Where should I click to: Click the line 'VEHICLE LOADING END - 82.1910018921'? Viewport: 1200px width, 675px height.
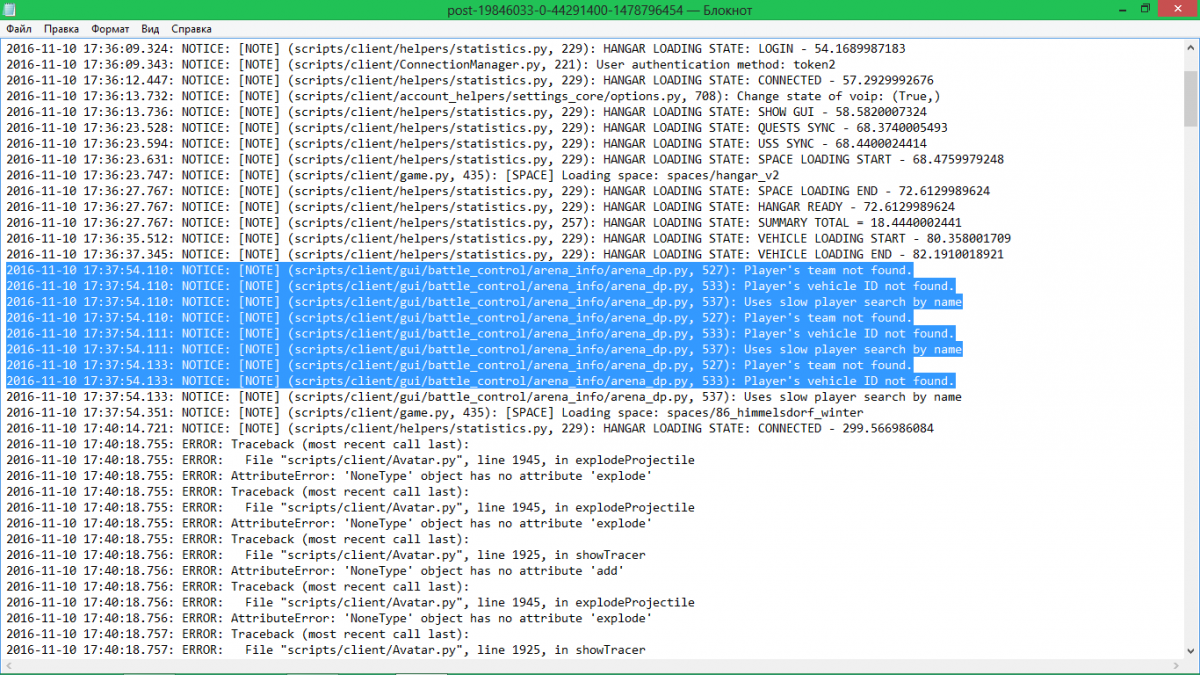pos(505,254)
